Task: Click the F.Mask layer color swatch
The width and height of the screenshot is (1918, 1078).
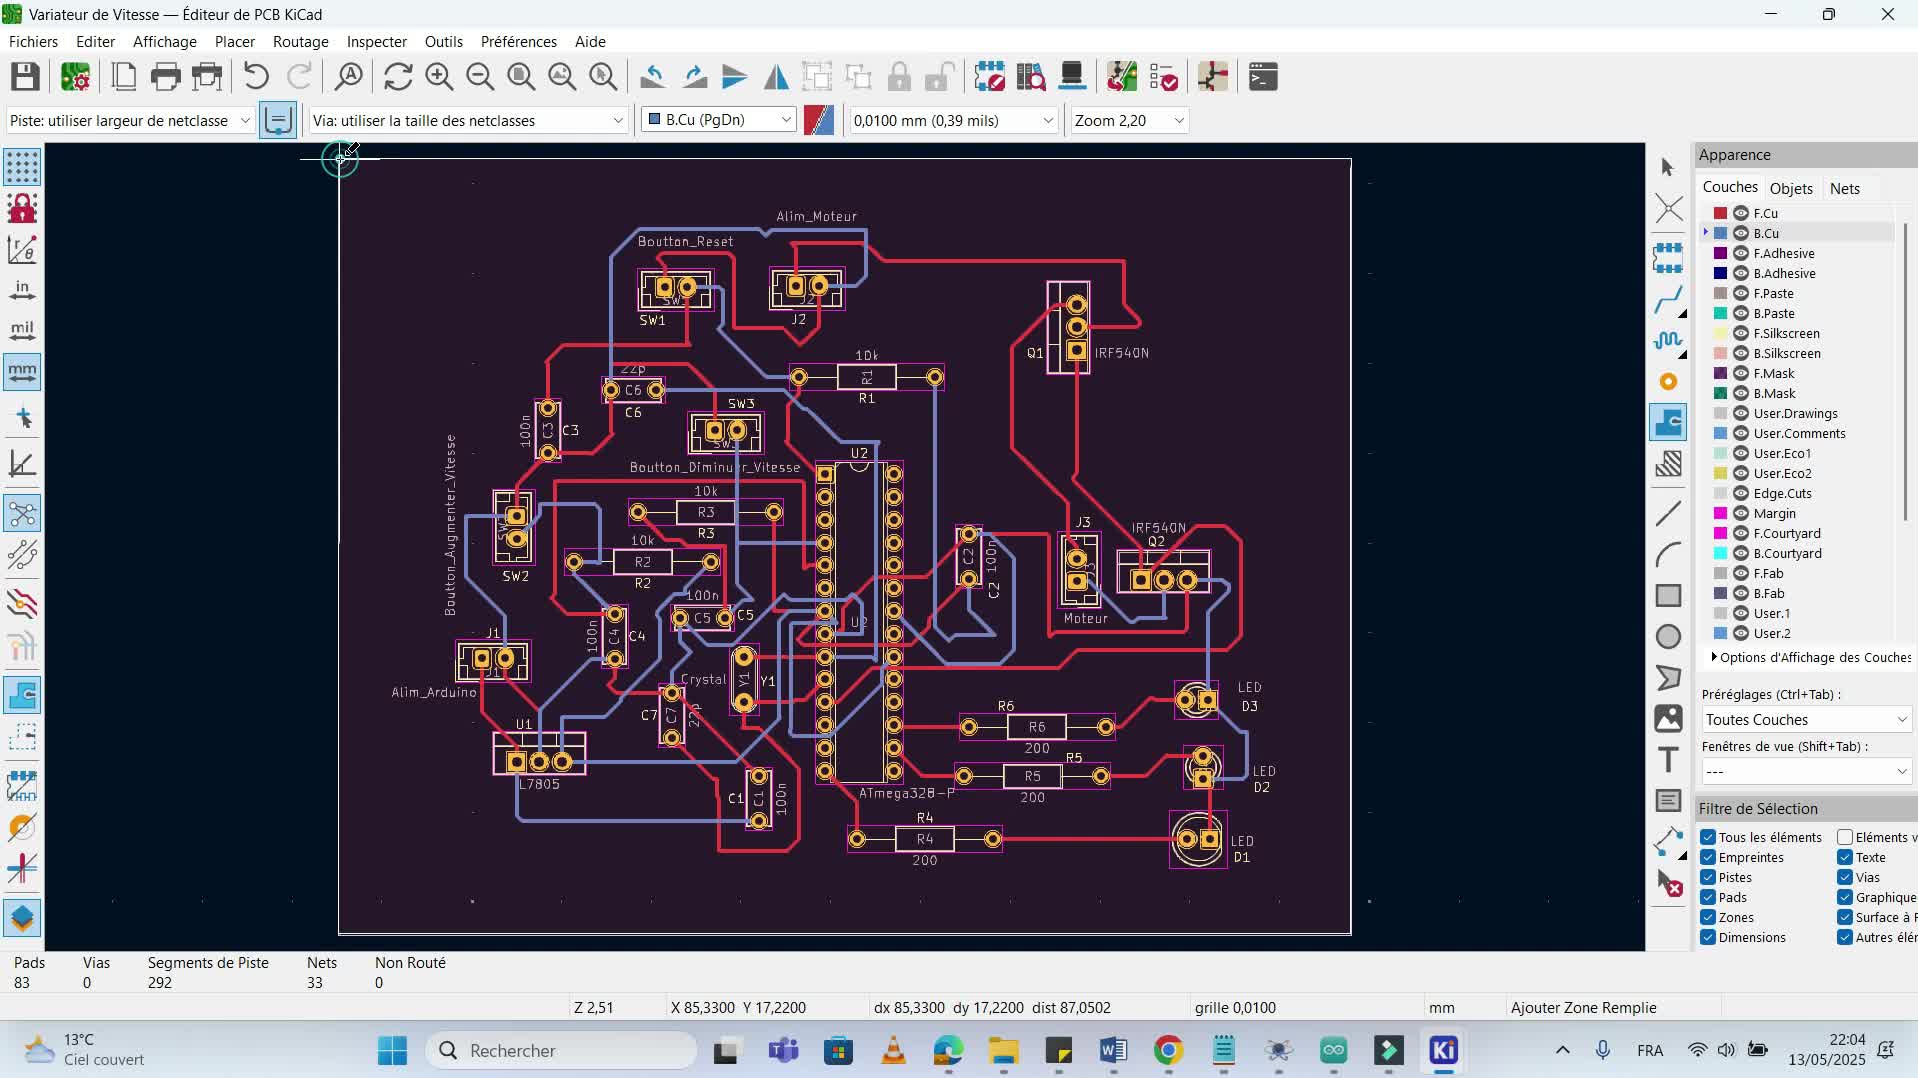Action: (1721, 373)
